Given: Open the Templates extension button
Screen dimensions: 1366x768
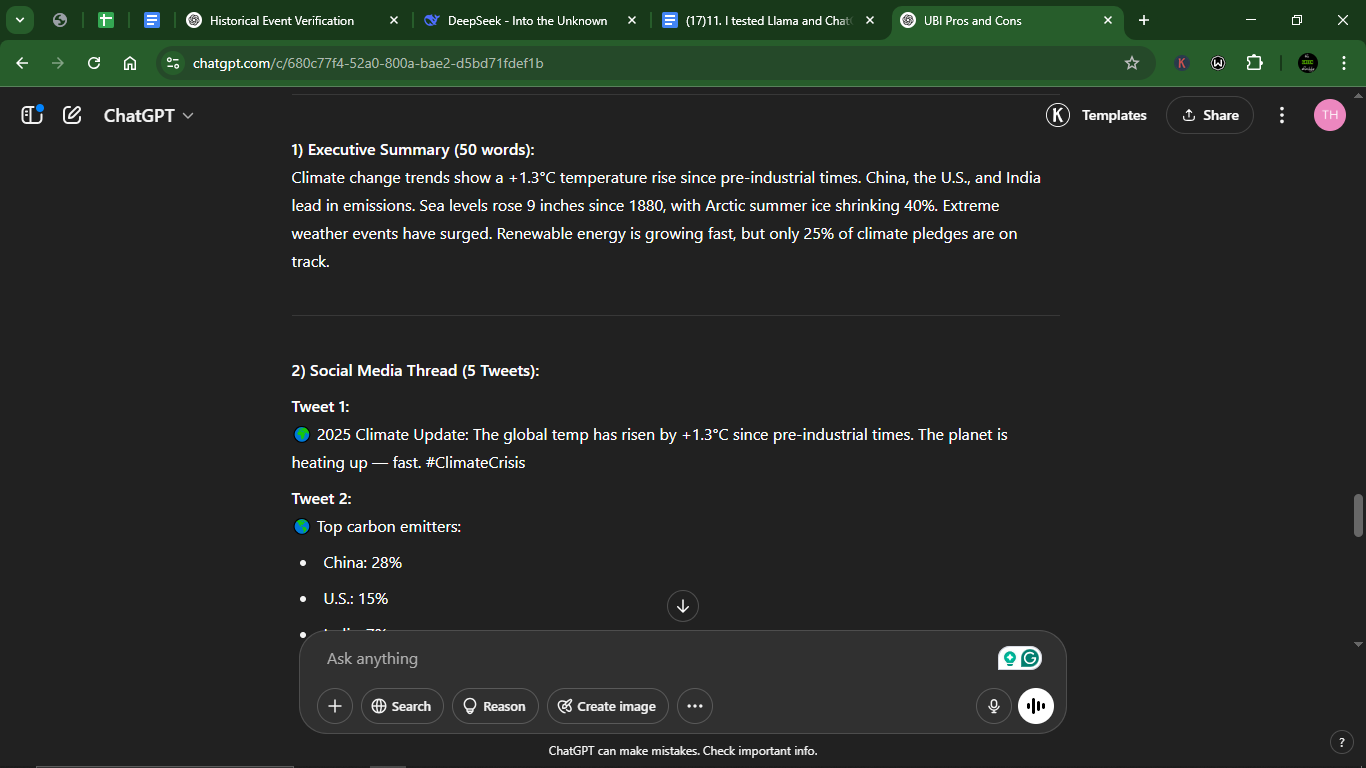Looking at the screenshot, I should pyautogui.click(x=1096, y=115).
